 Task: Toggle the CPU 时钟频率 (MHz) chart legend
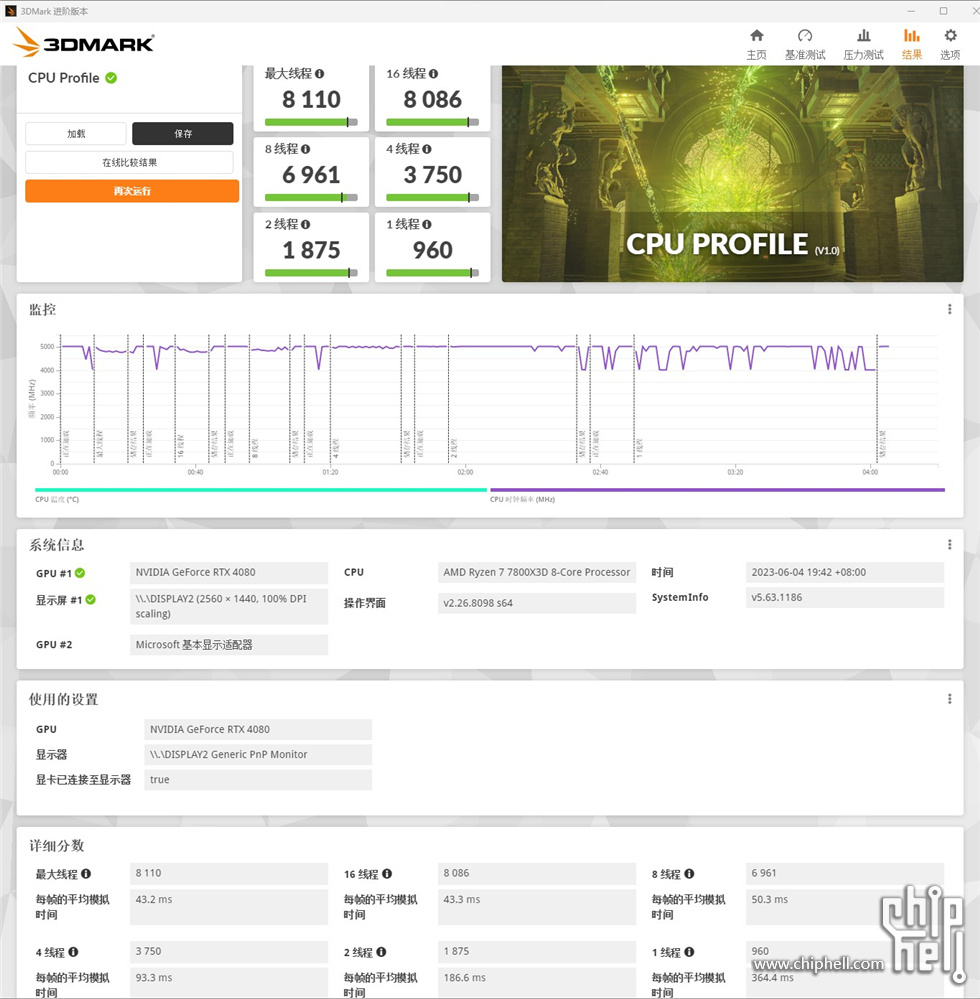click(x=717, y=494)
